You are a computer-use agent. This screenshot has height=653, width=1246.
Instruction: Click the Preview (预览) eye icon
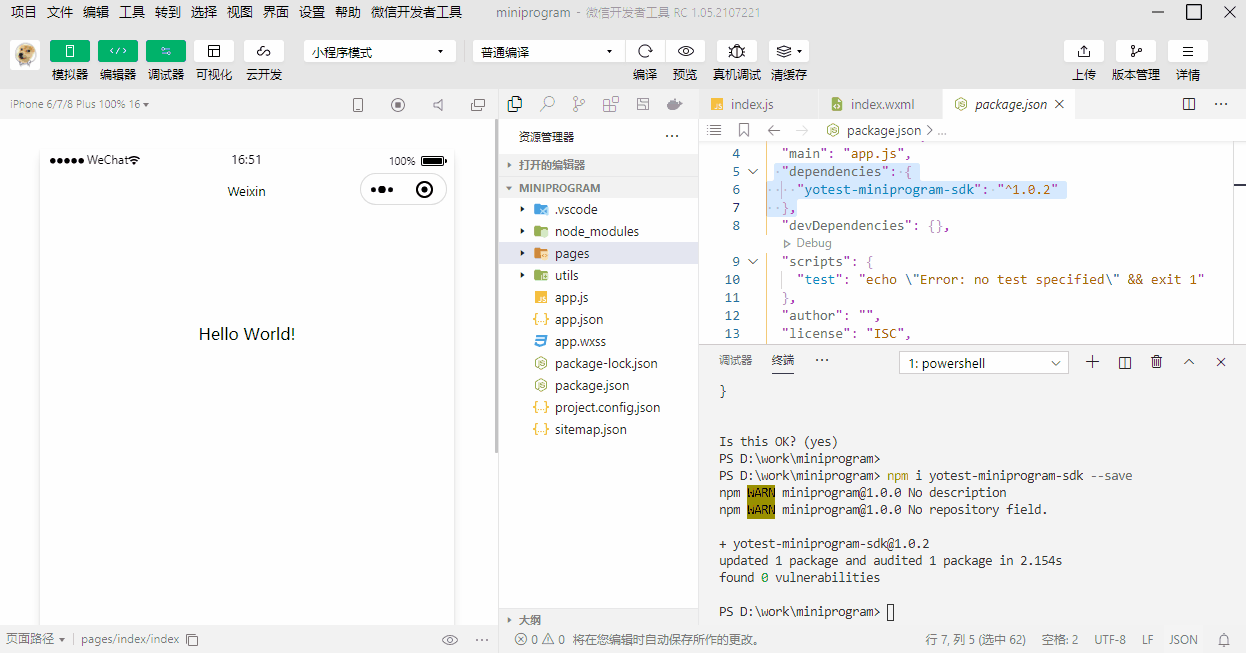click(x=685, y=51)
